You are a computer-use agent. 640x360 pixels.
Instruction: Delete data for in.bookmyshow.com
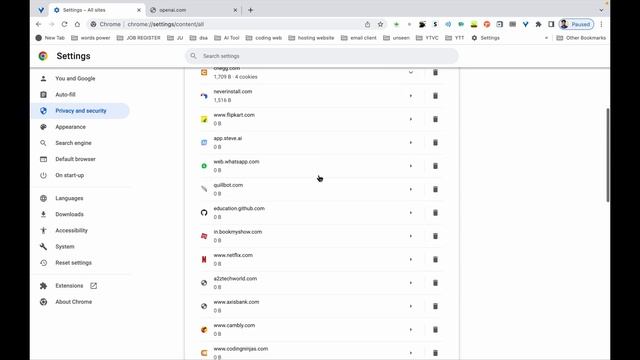coord(435,236)
